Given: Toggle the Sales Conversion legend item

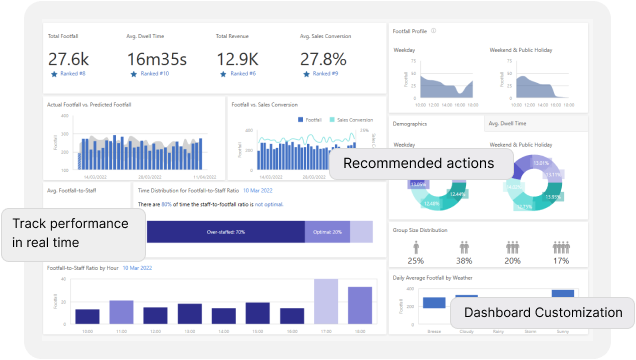Looking at the screenshot, I should [x=351, y=120].
